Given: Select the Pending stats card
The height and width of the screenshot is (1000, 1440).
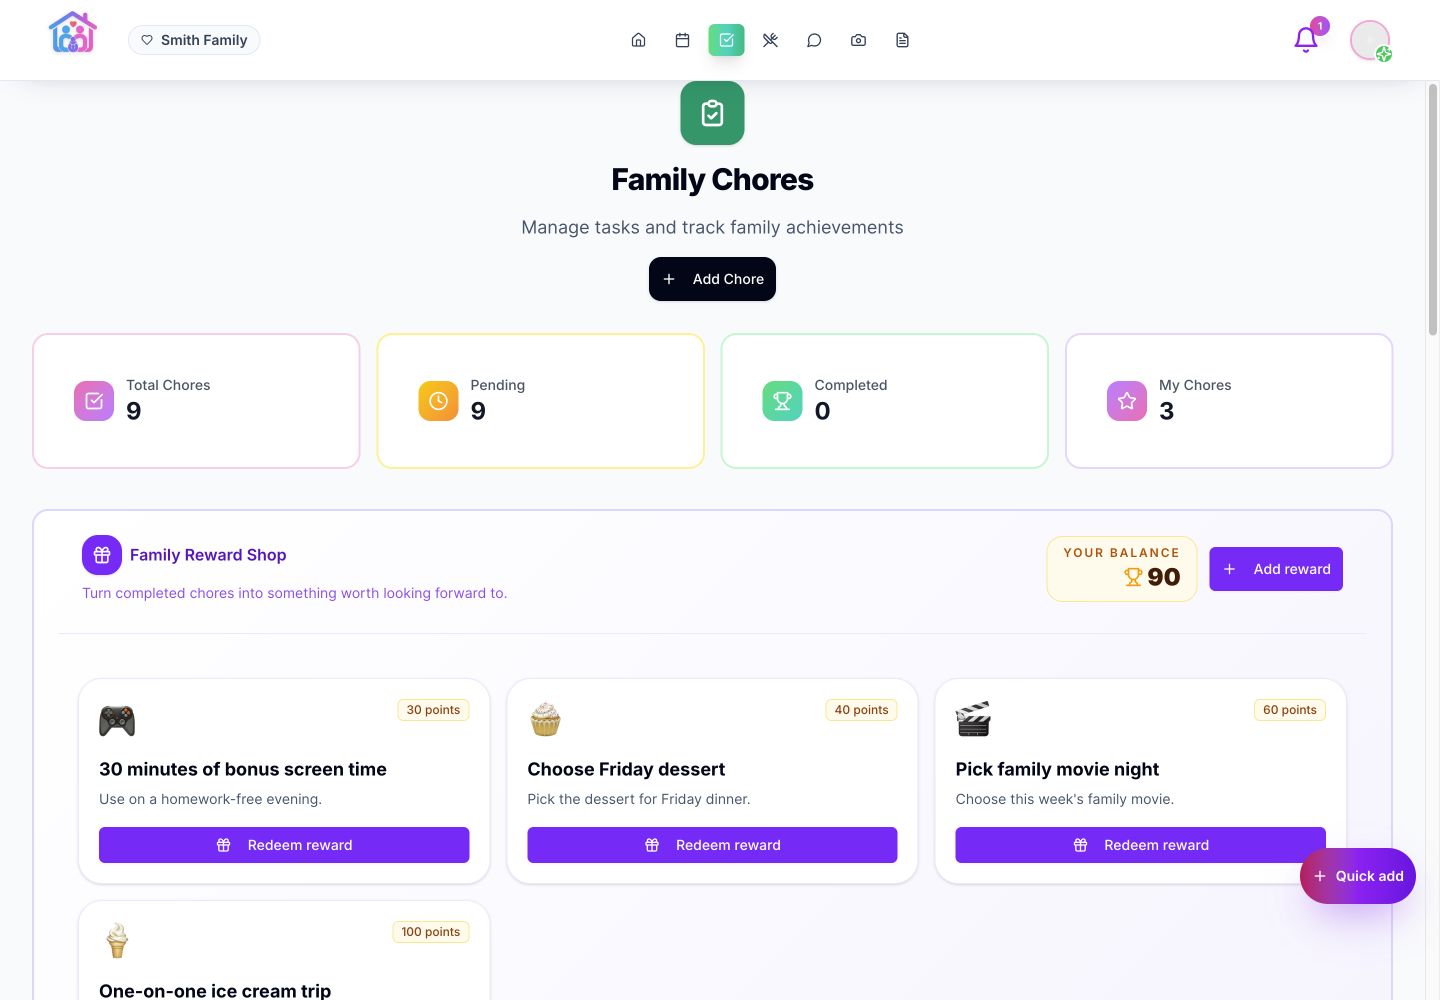Looking at the screenshot, I should (540, 401).
